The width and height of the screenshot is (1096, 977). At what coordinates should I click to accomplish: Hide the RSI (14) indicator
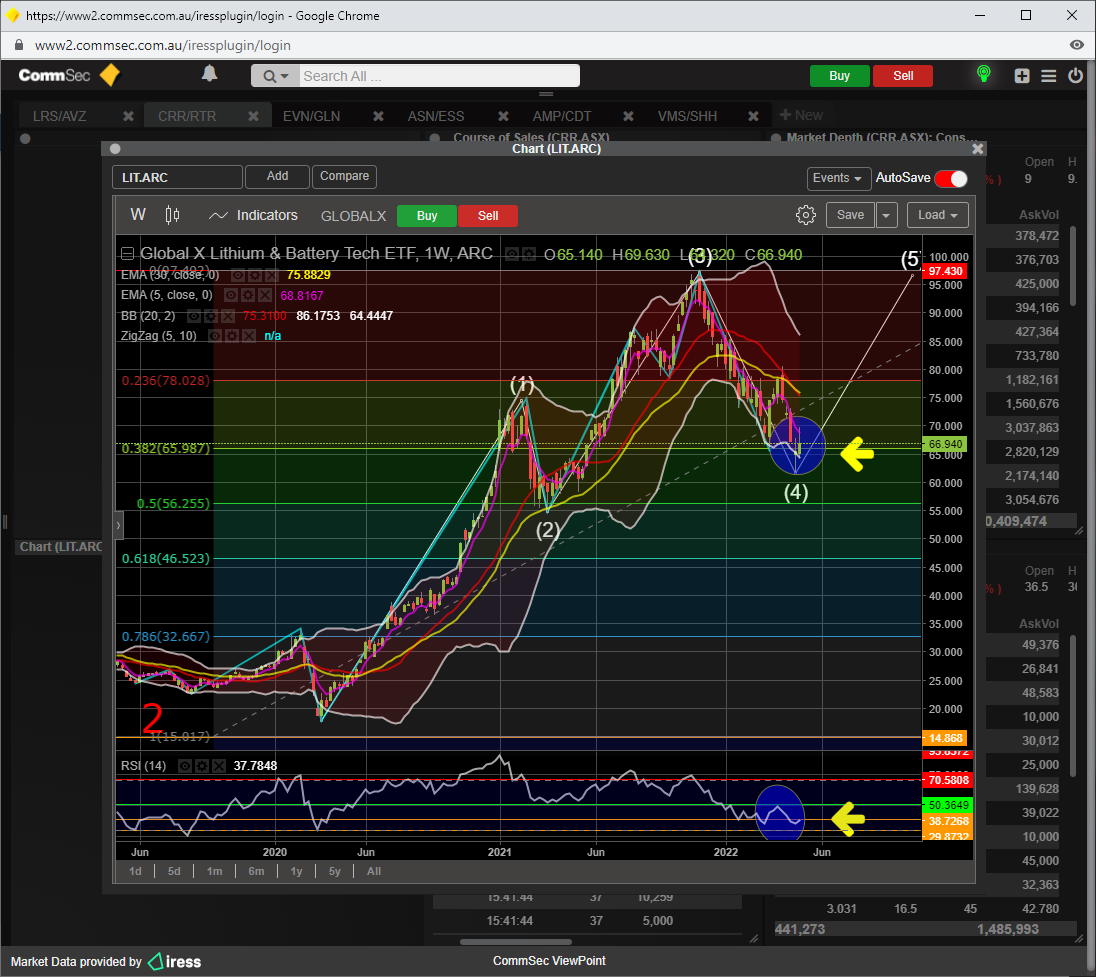(185, 766)
